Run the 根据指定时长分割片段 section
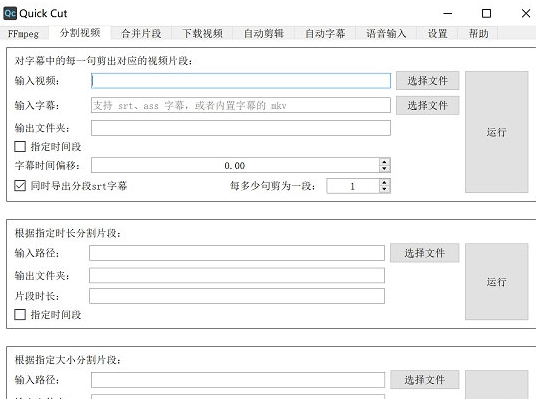The image size is (536, 399). pyautogui.click(x=496, y=282)
